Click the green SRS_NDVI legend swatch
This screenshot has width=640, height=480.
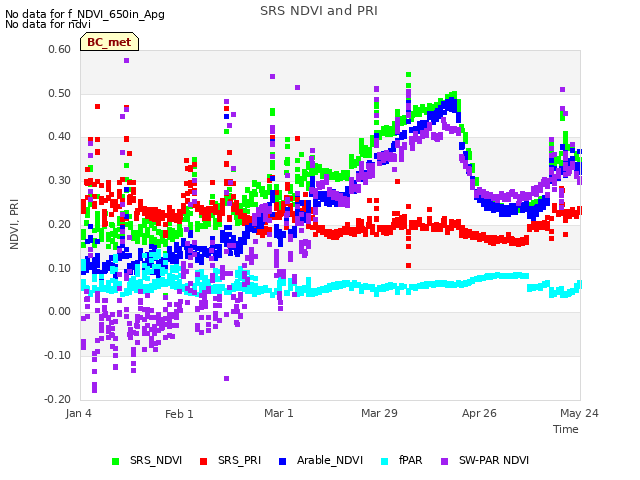point(116,461)
